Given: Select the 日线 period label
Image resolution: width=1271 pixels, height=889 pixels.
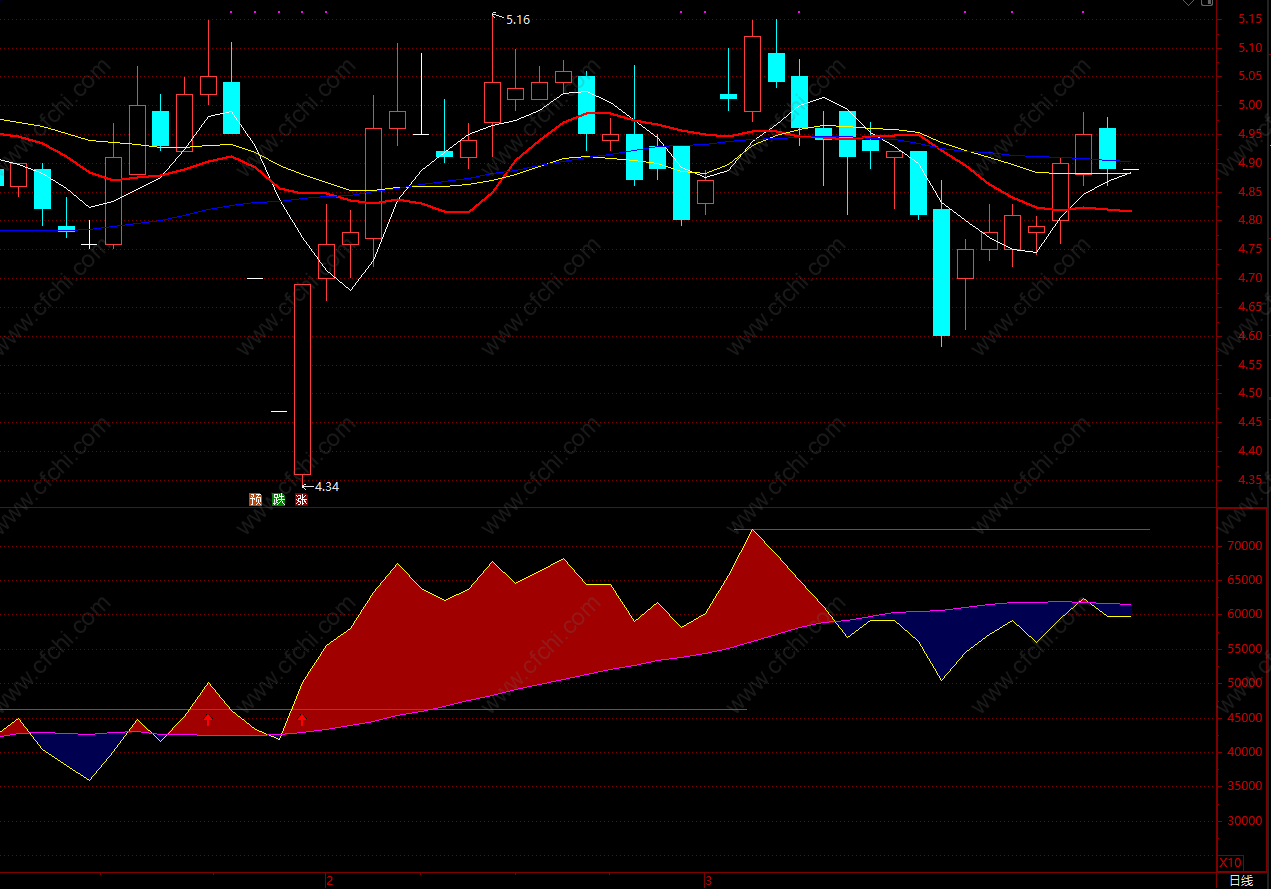Looking at the screenshot, I should [x=1241, y=880].
